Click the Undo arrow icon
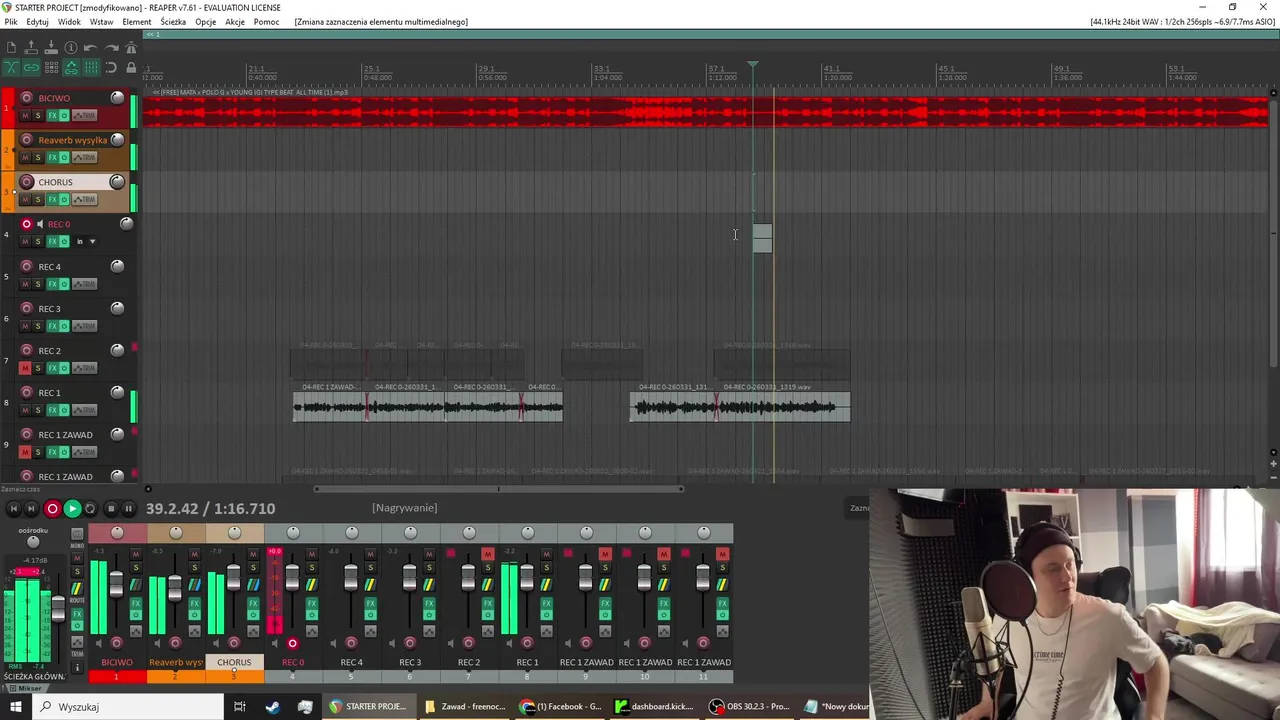1280x720 pixels. click(91, 47)
